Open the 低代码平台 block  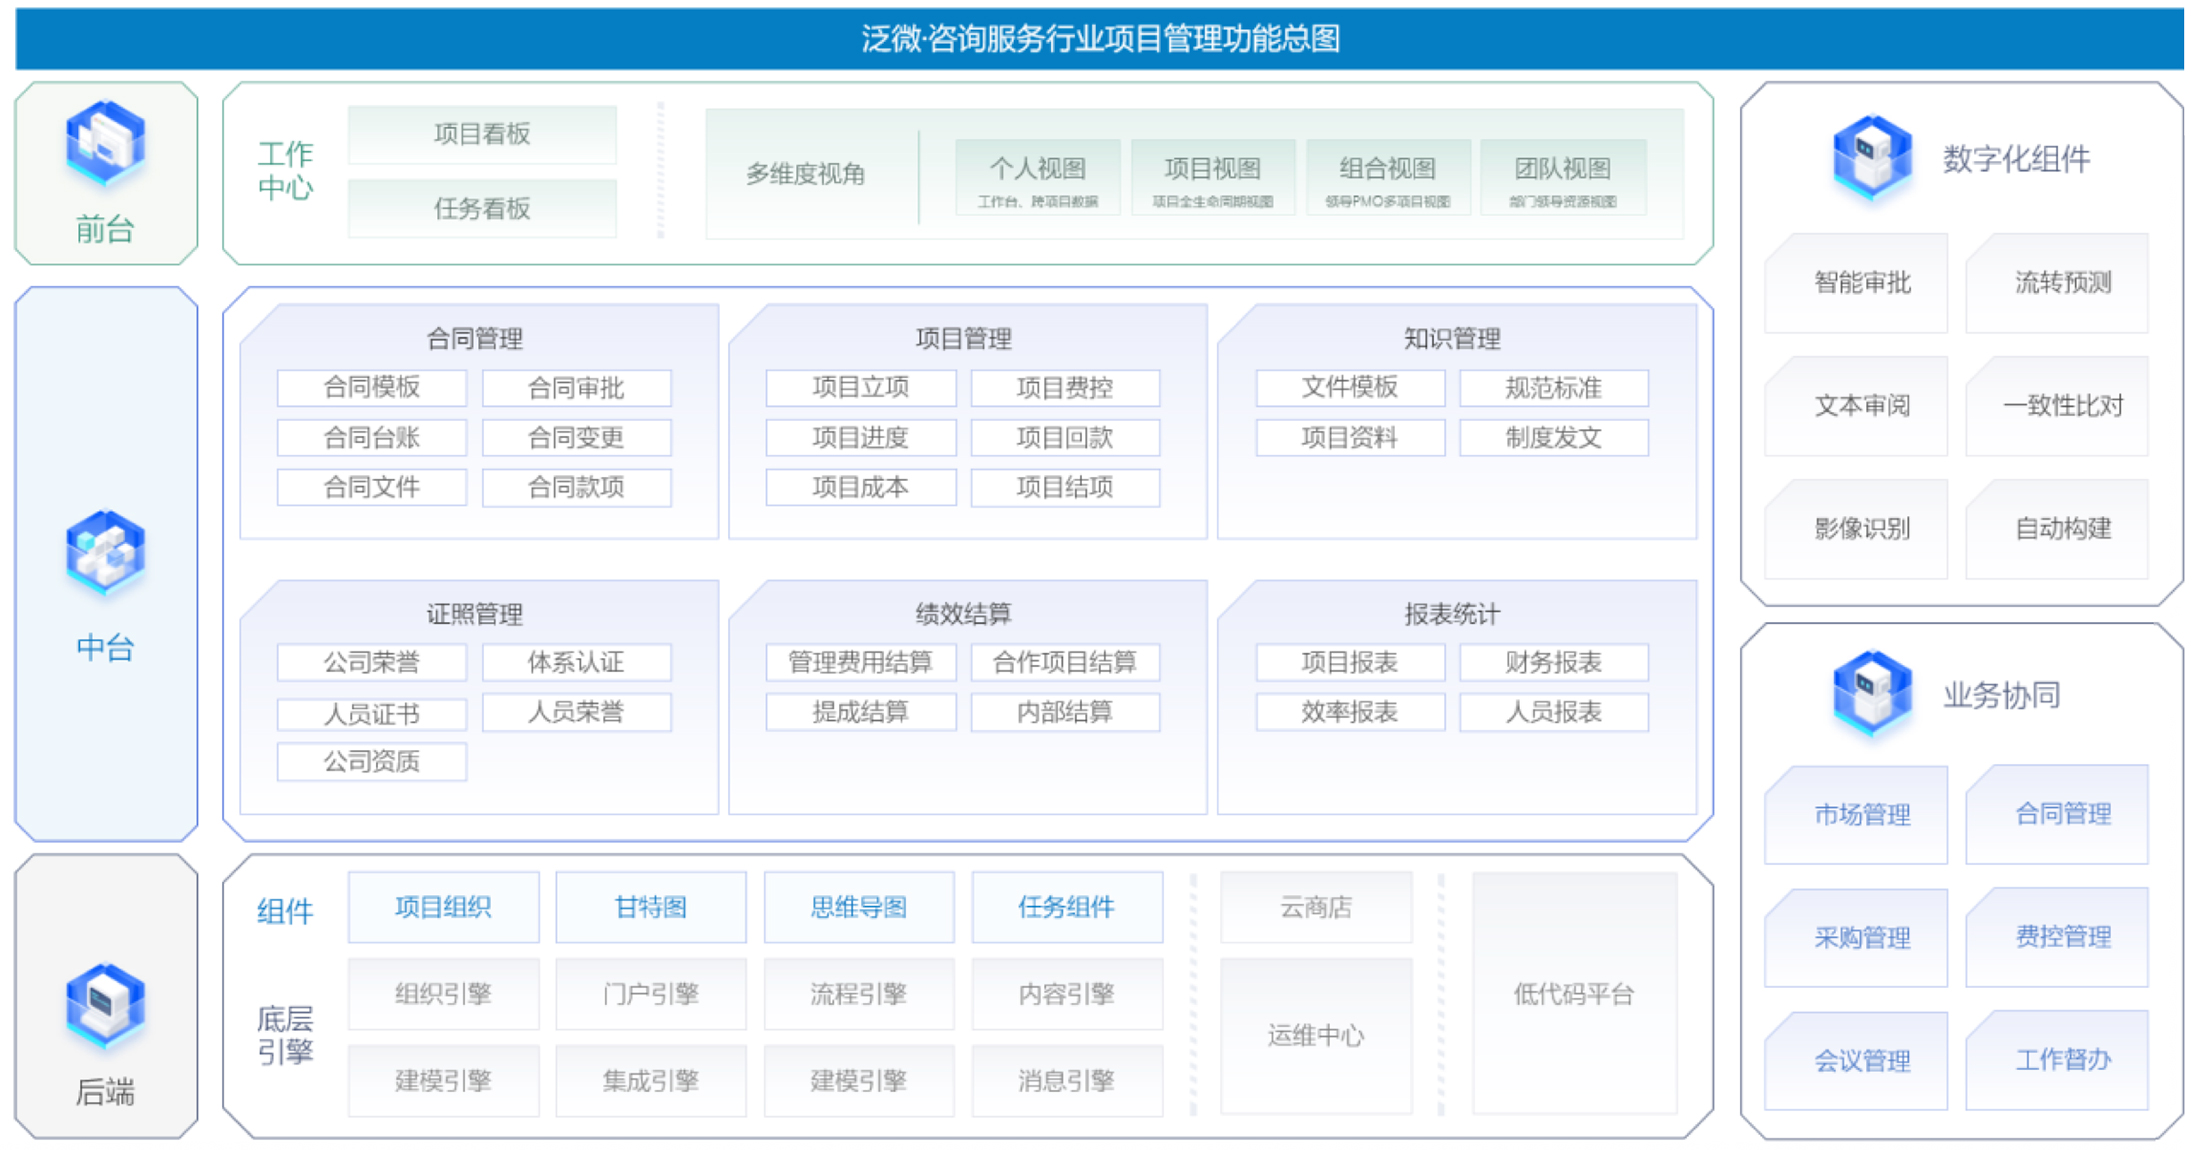pos(1573,993)
